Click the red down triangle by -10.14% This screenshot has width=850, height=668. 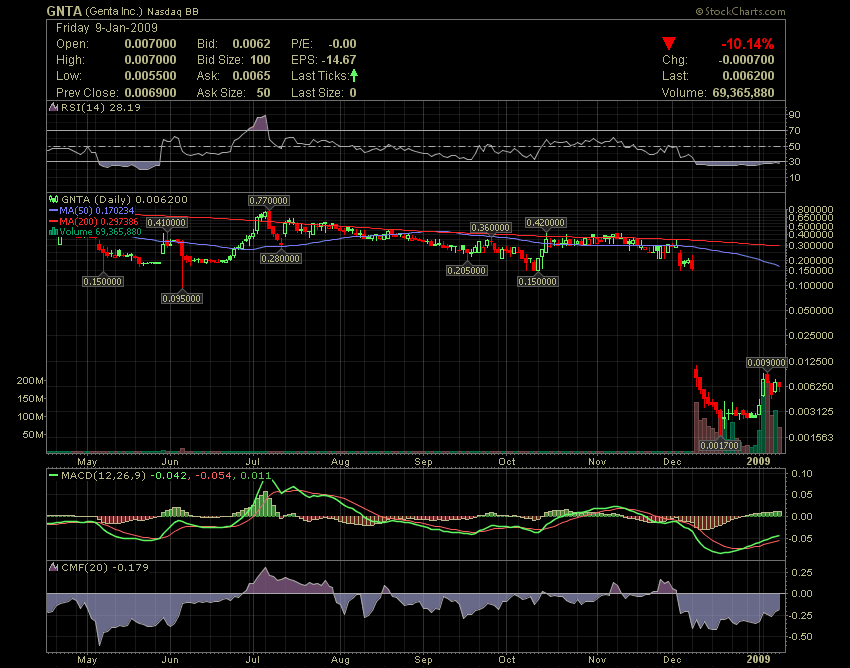tap(669, 43)
